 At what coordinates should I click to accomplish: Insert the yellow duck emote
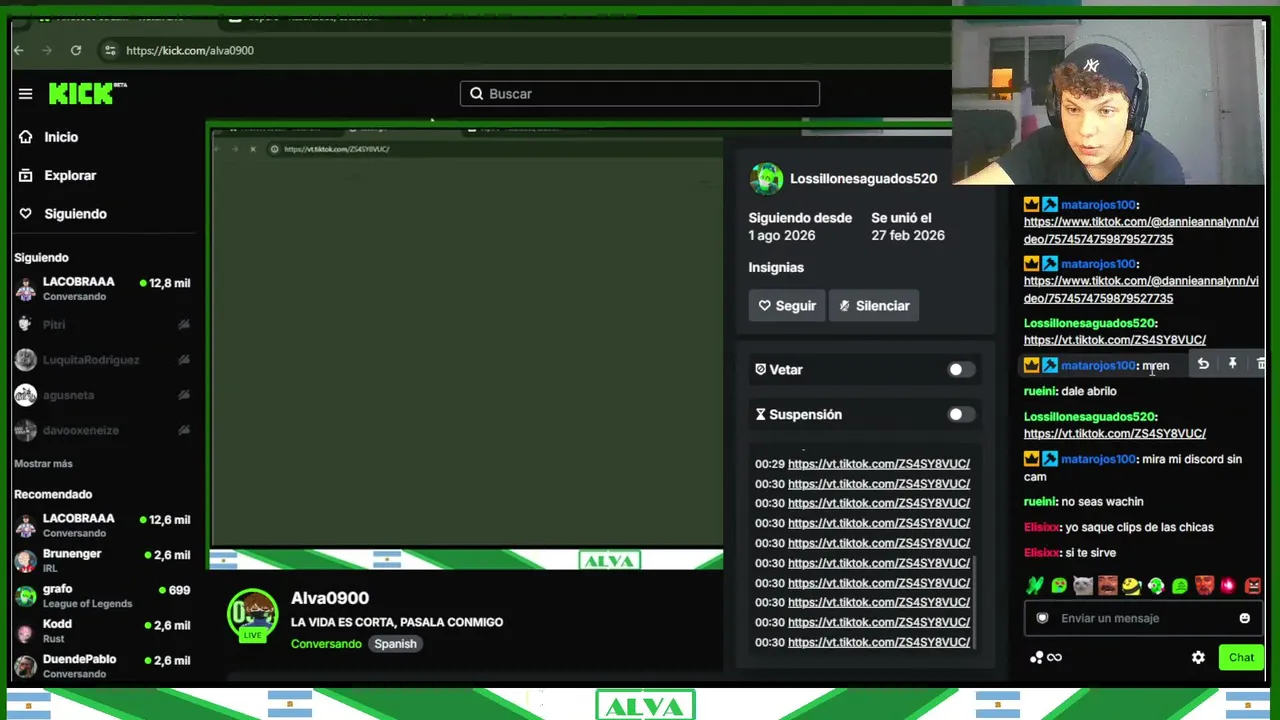(1131, 585)
